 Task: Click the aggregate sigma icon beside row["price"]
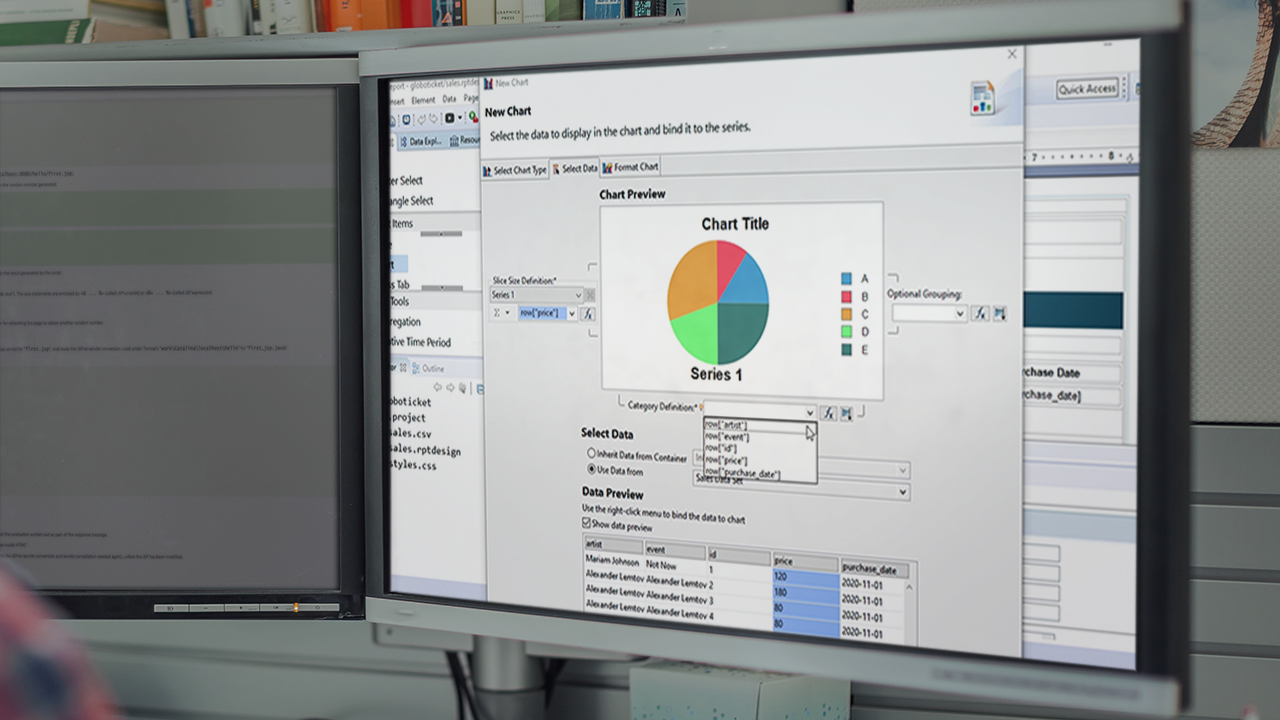[497, 313]
